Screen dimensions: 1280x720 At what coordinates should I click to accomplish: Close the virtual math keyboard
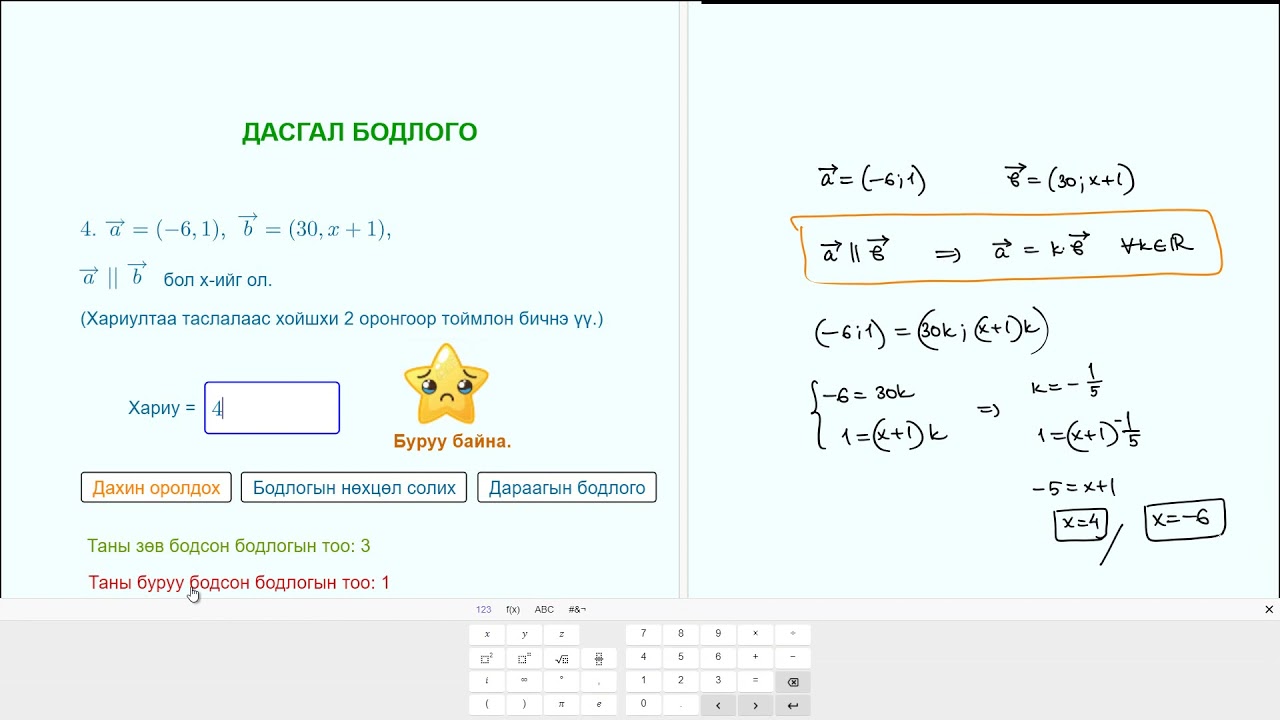[x=1269, y=609]
